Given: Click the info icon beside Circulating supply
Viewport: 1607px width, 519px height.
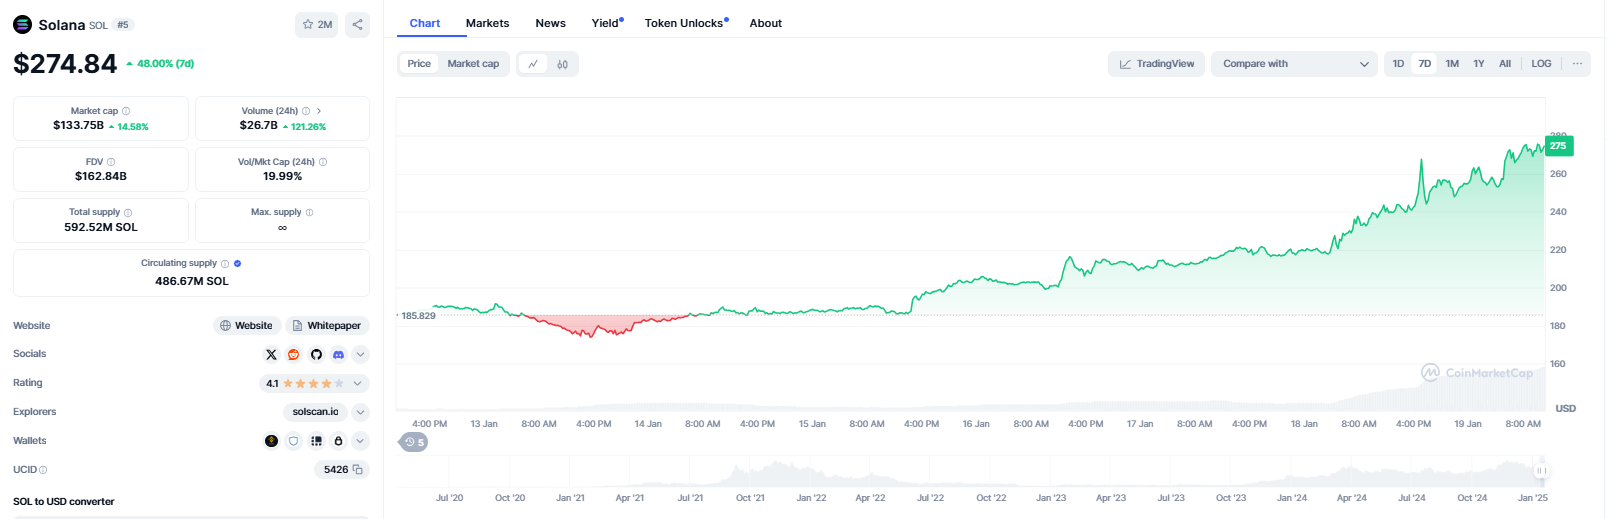Looking at the screenshot, I should pos(225,264).
